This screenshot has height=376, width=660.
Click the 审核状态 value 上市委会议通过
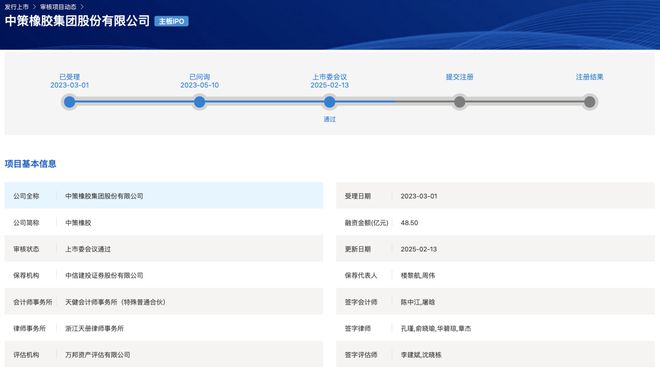pyautogui.click(x=88, y=249)
